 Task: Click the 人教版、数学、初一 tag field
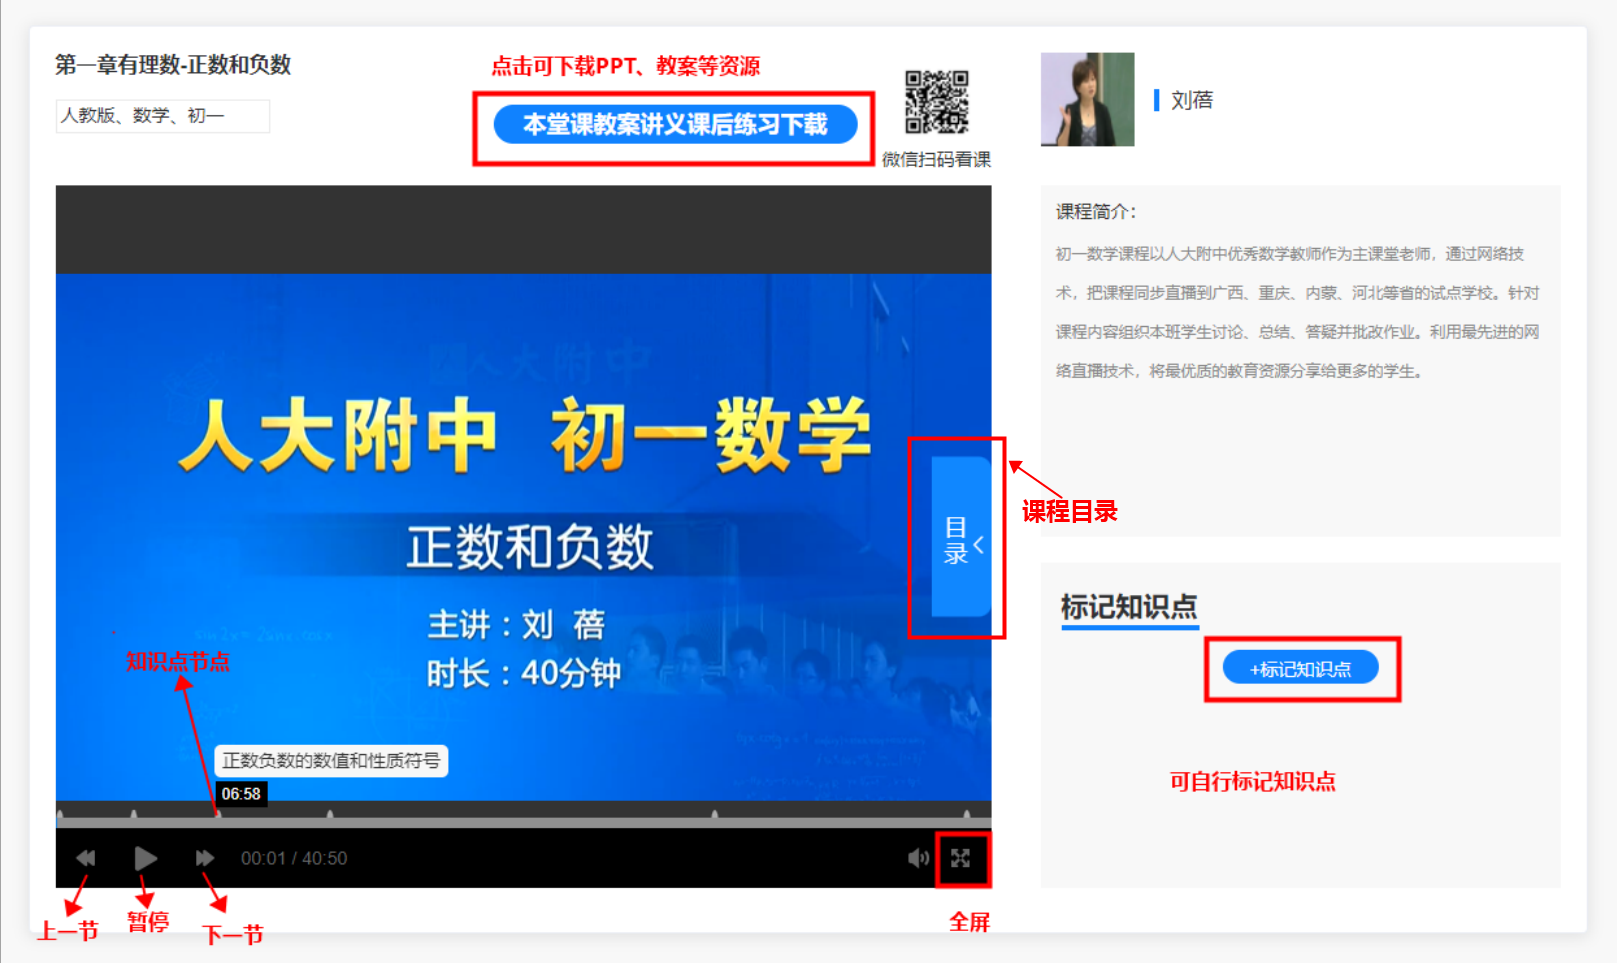(162, 116)
